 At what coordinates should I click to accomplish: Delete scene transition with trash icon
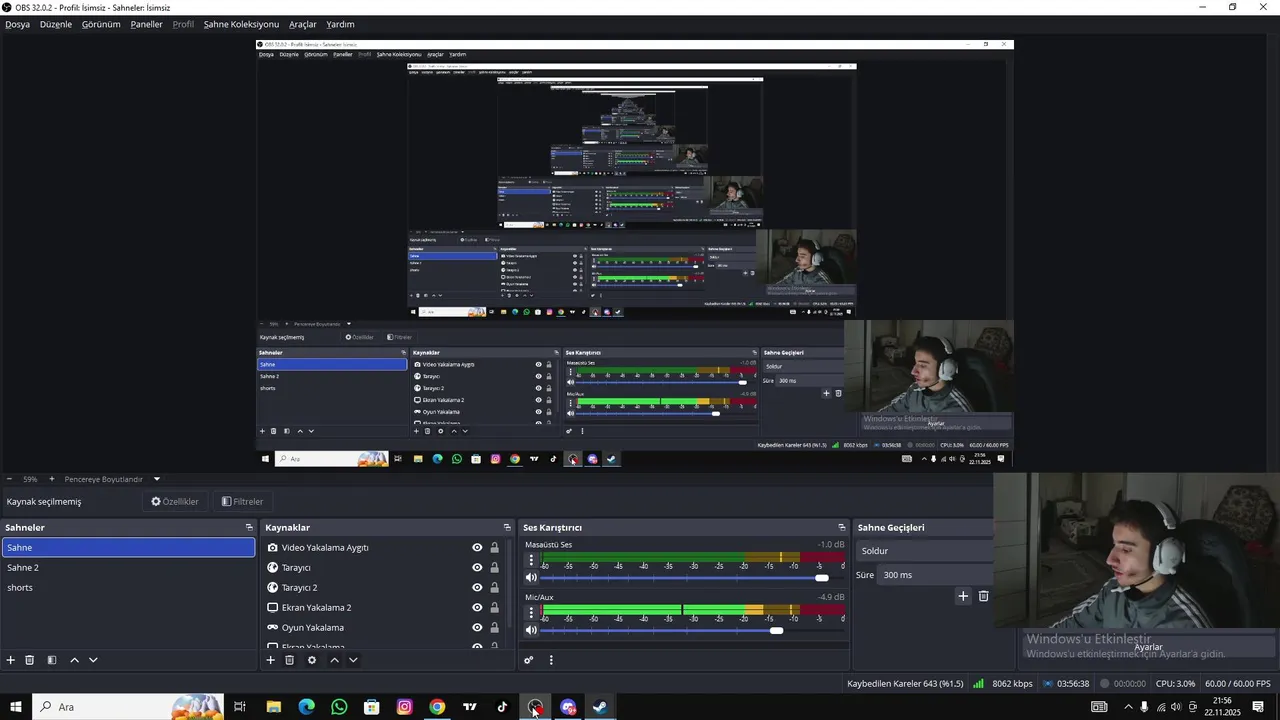pyautogui.click(x=984, y=596)
